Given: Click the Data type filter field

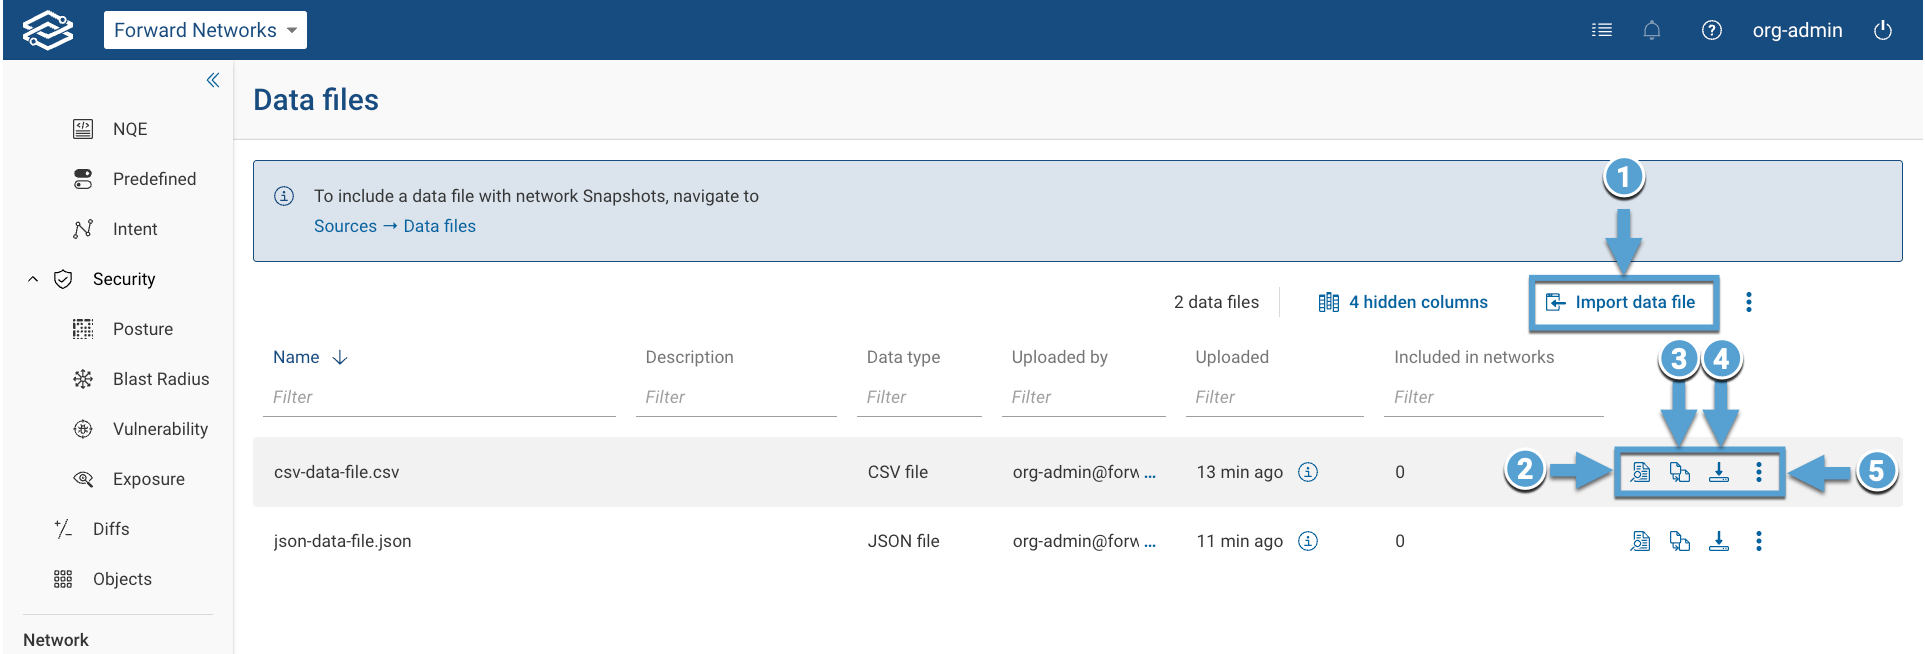Looking at the screenshot, I should click(919, 397).
